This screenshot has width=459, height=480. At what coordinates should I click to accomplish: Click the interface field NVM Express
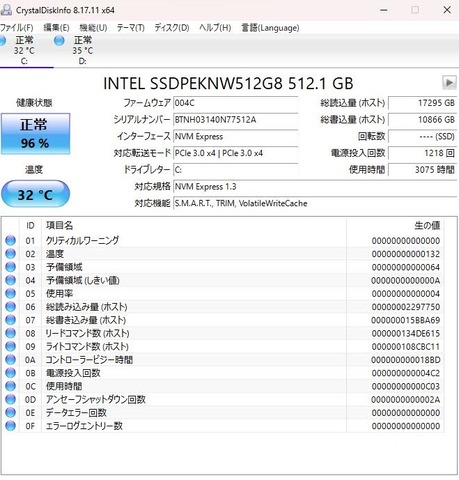235,136
